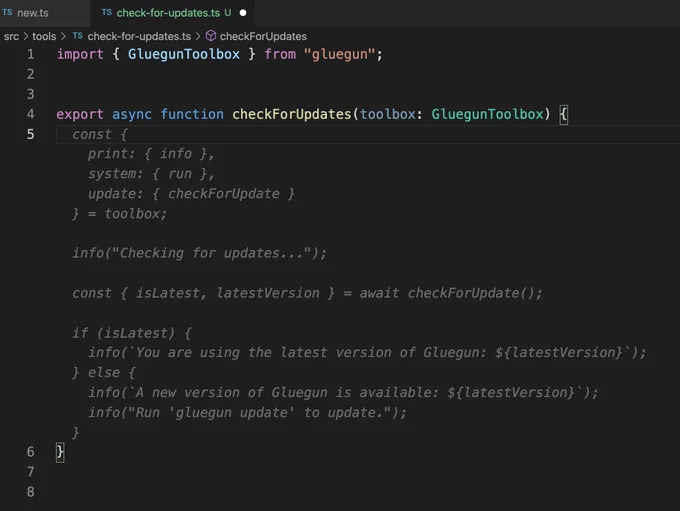The image size is (680, 511).
Task: Click the checkForUpdates function name
Action: point(291,114)
